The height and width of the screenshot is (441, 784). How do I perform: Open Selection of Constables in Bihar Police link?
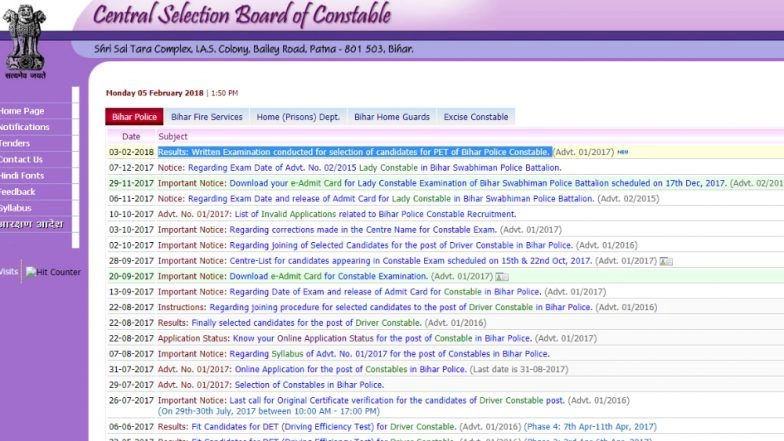309,385
